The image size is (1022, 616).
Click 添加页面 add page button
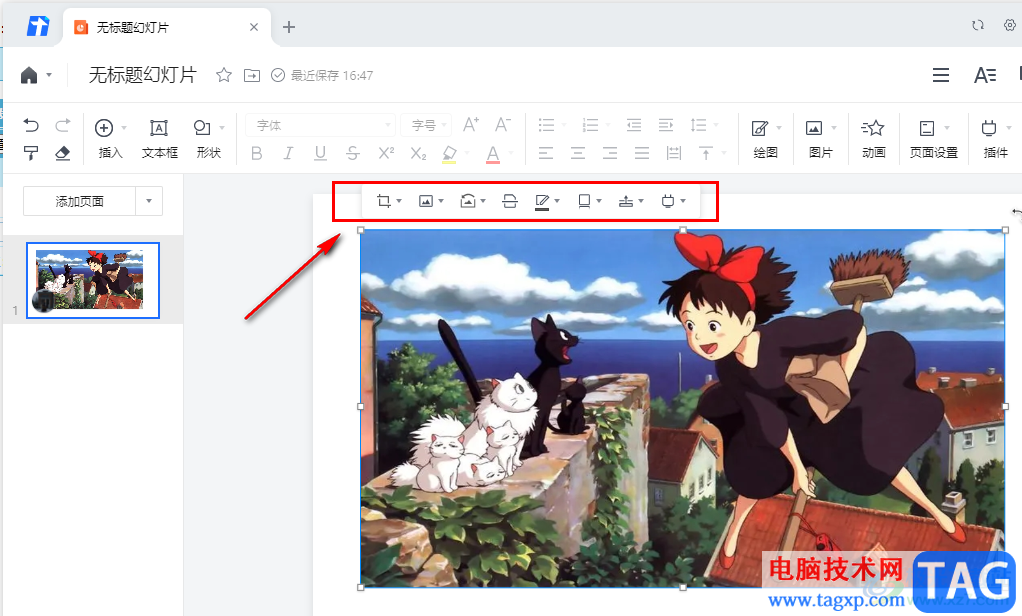(80, 201)
